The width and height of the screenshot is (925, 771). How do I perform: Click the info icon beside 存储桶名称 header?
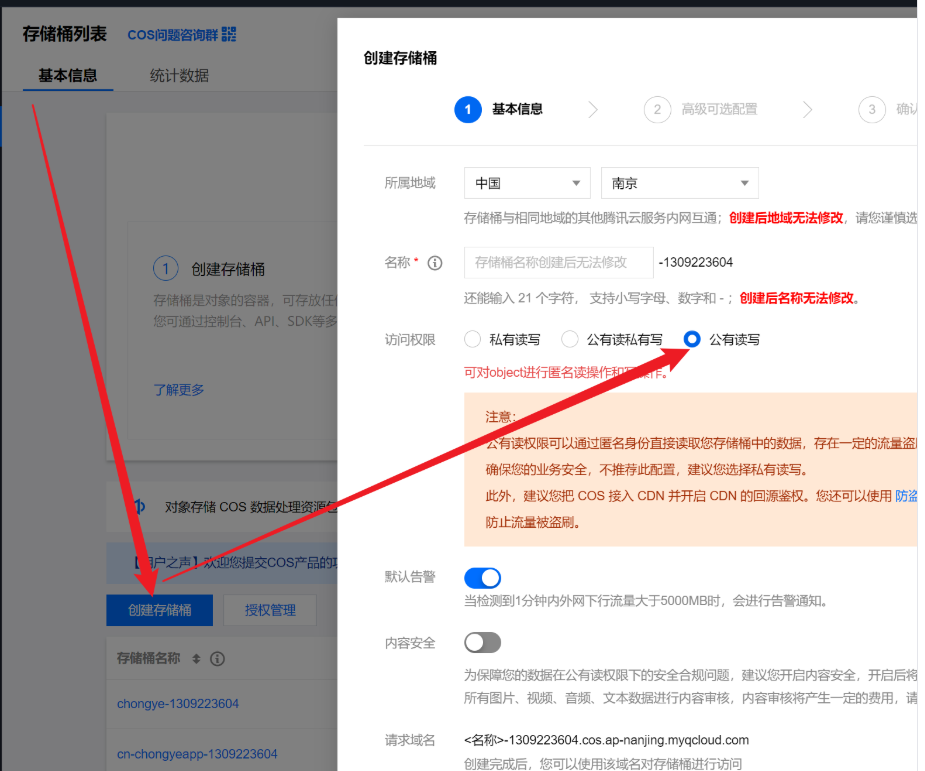(x=217, y=659)
